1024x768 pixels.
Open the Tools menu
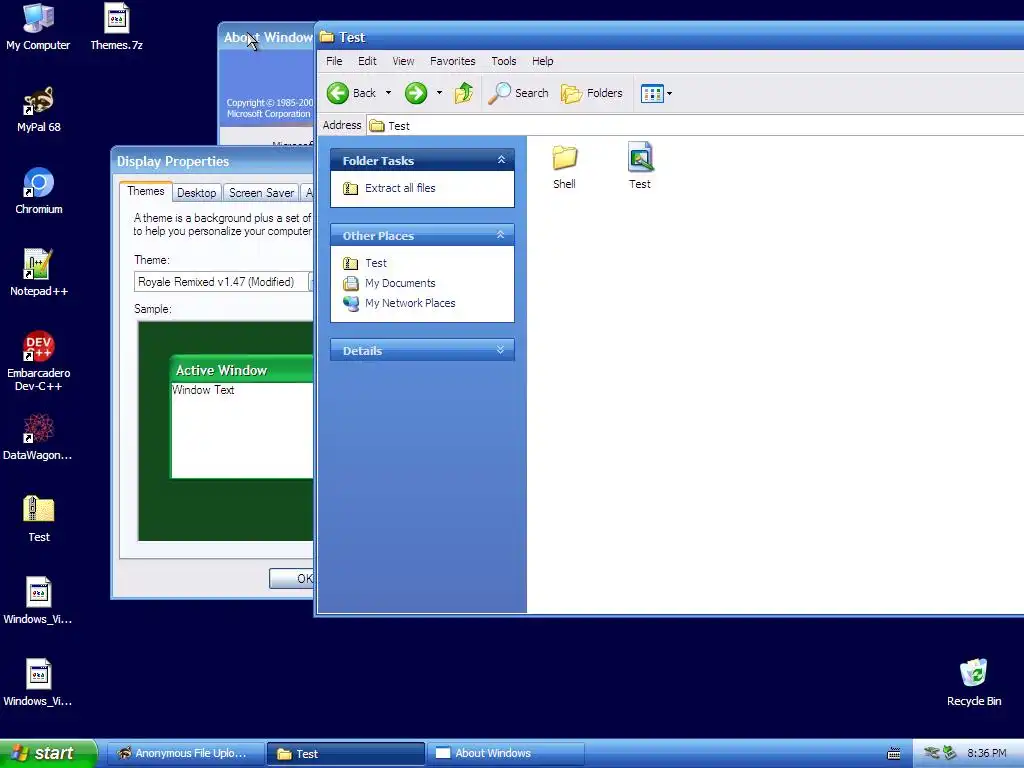504,61
